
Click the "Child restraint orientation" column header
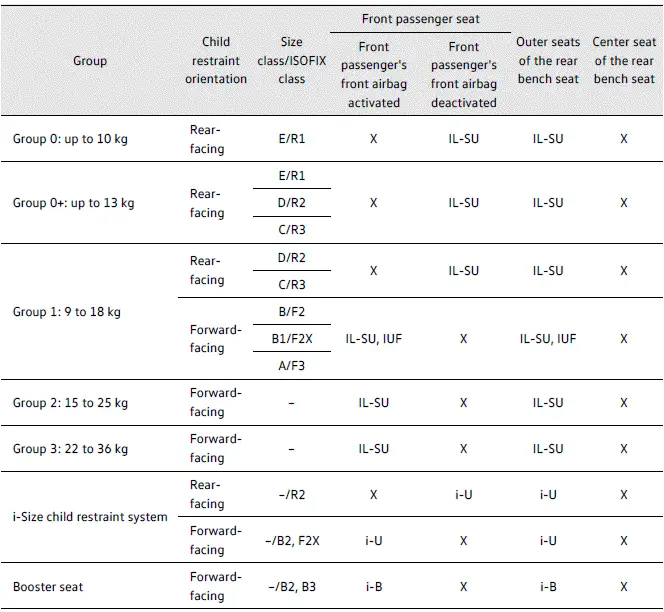point(216,61)
